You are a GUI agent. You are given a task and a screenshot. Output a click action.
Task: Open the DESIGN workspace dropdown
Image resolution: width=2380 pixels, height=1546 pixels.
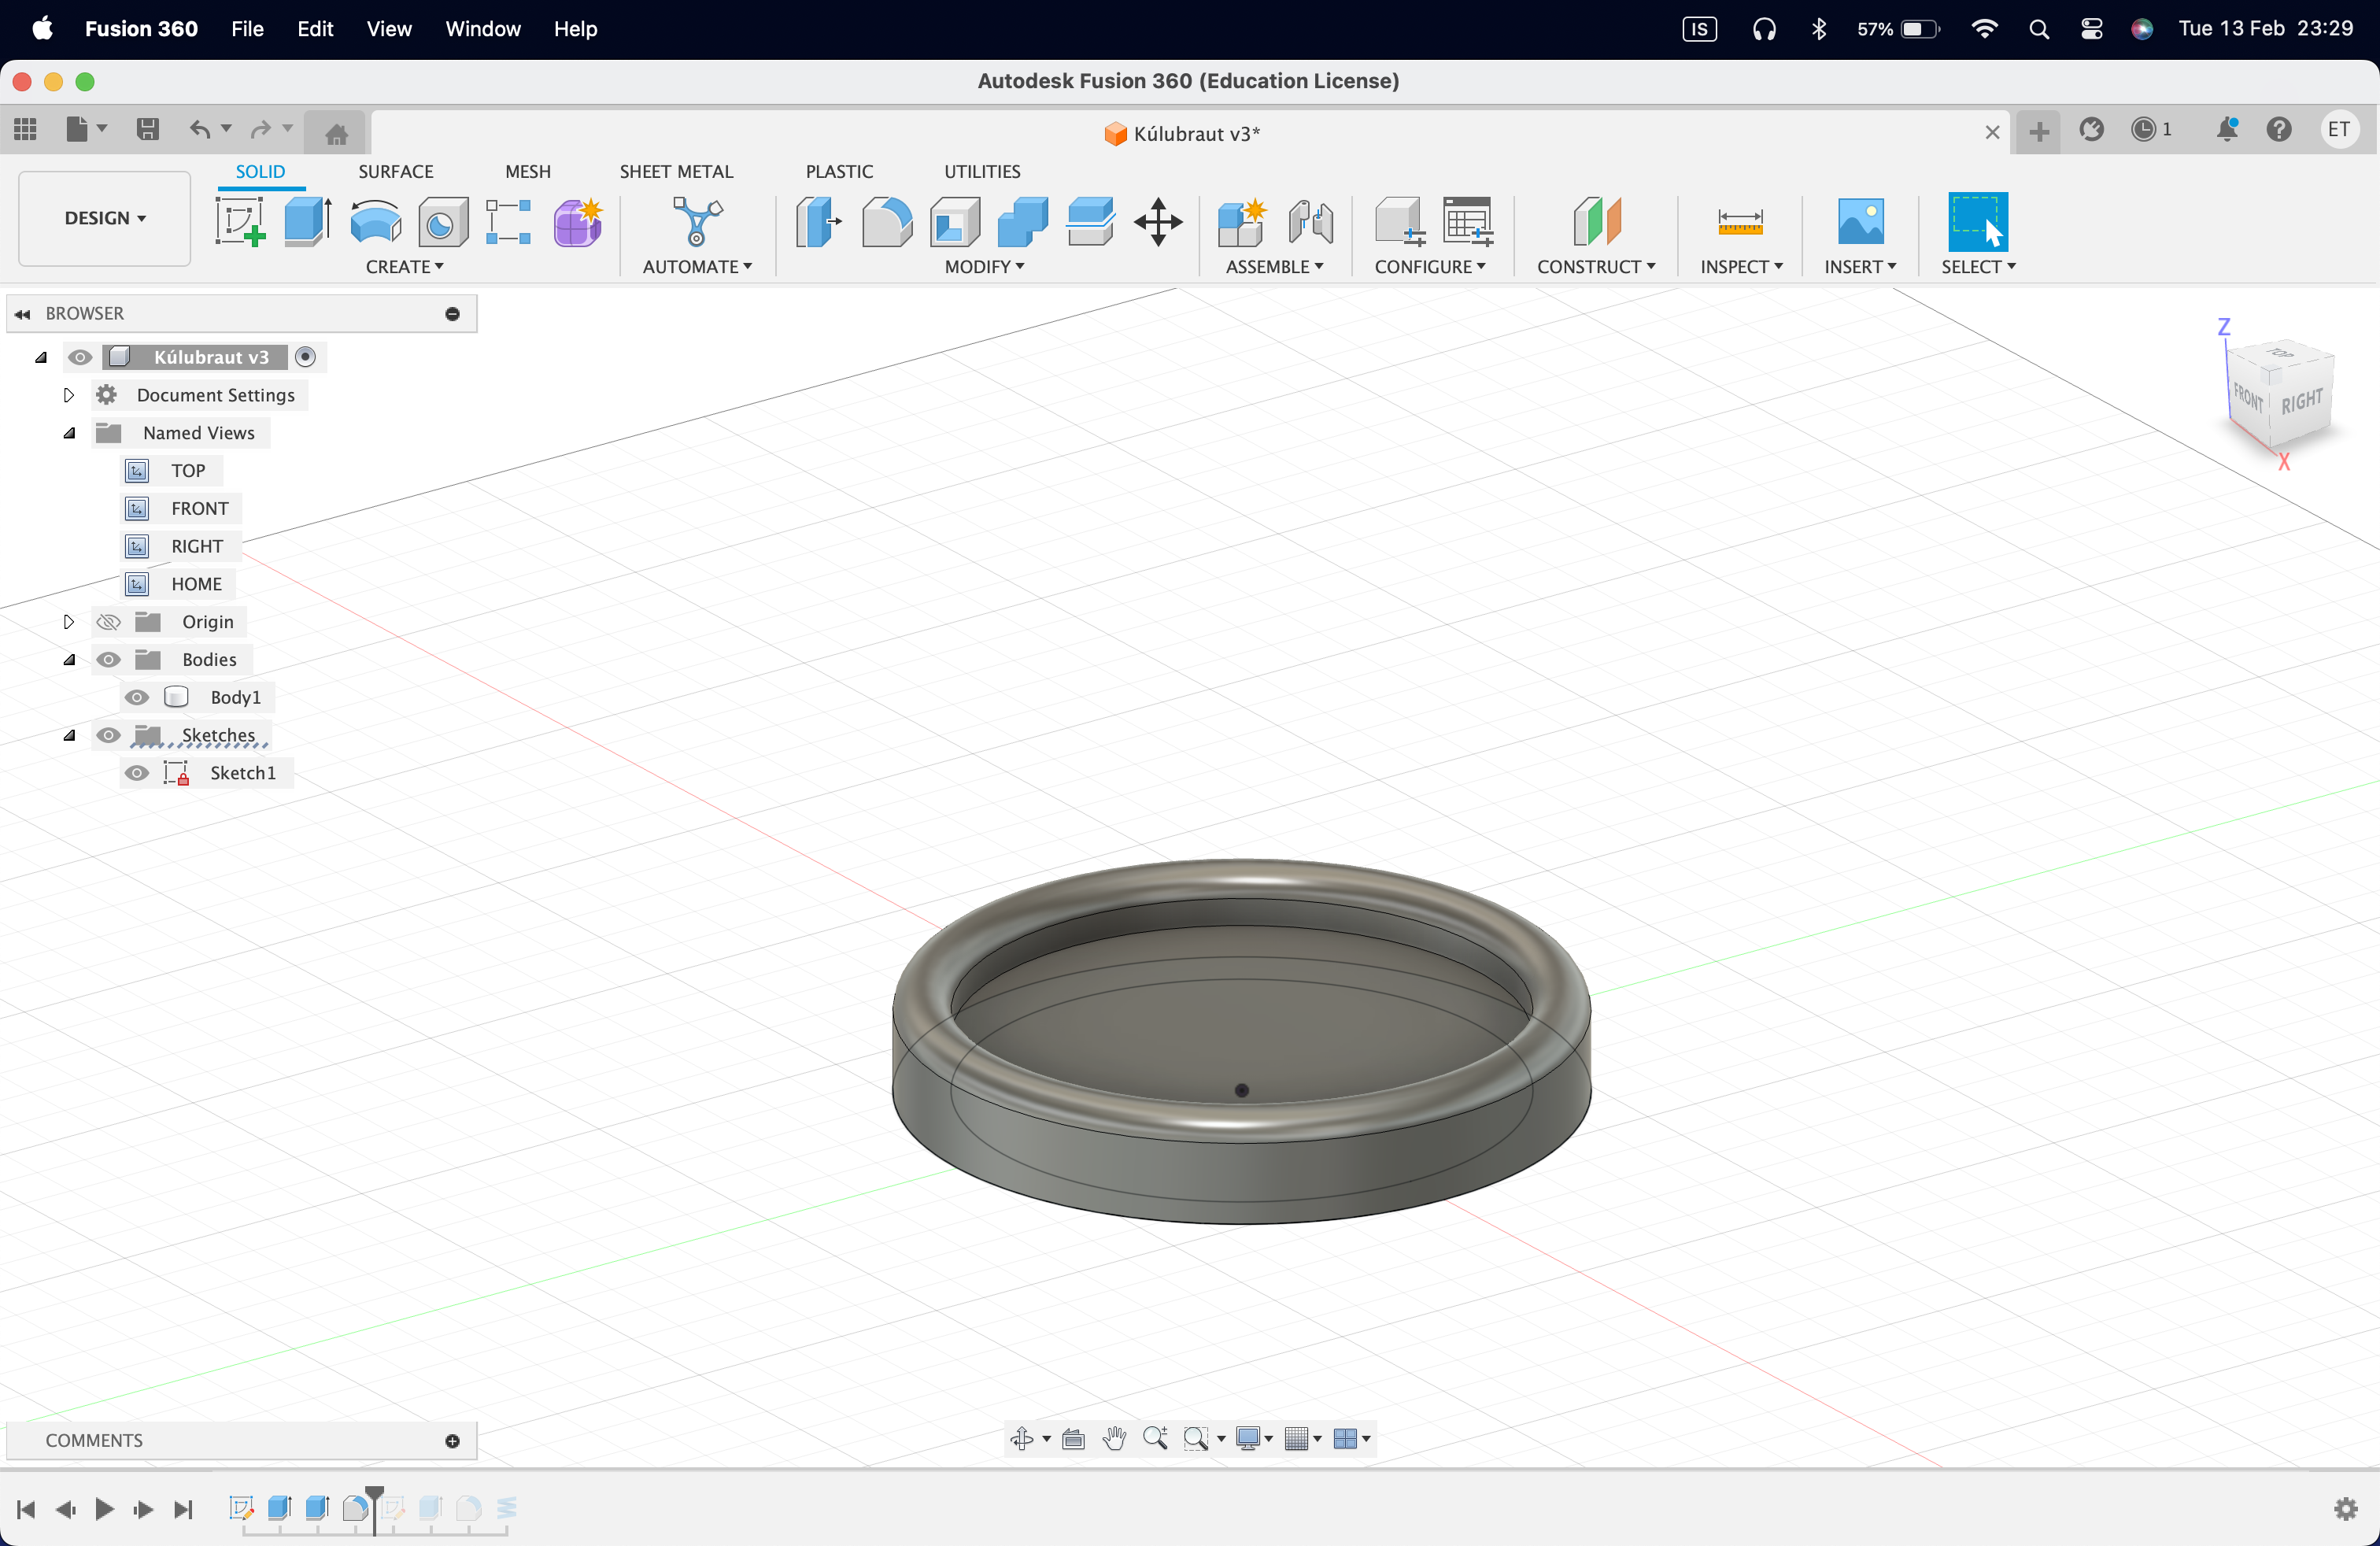pos(105,218)
